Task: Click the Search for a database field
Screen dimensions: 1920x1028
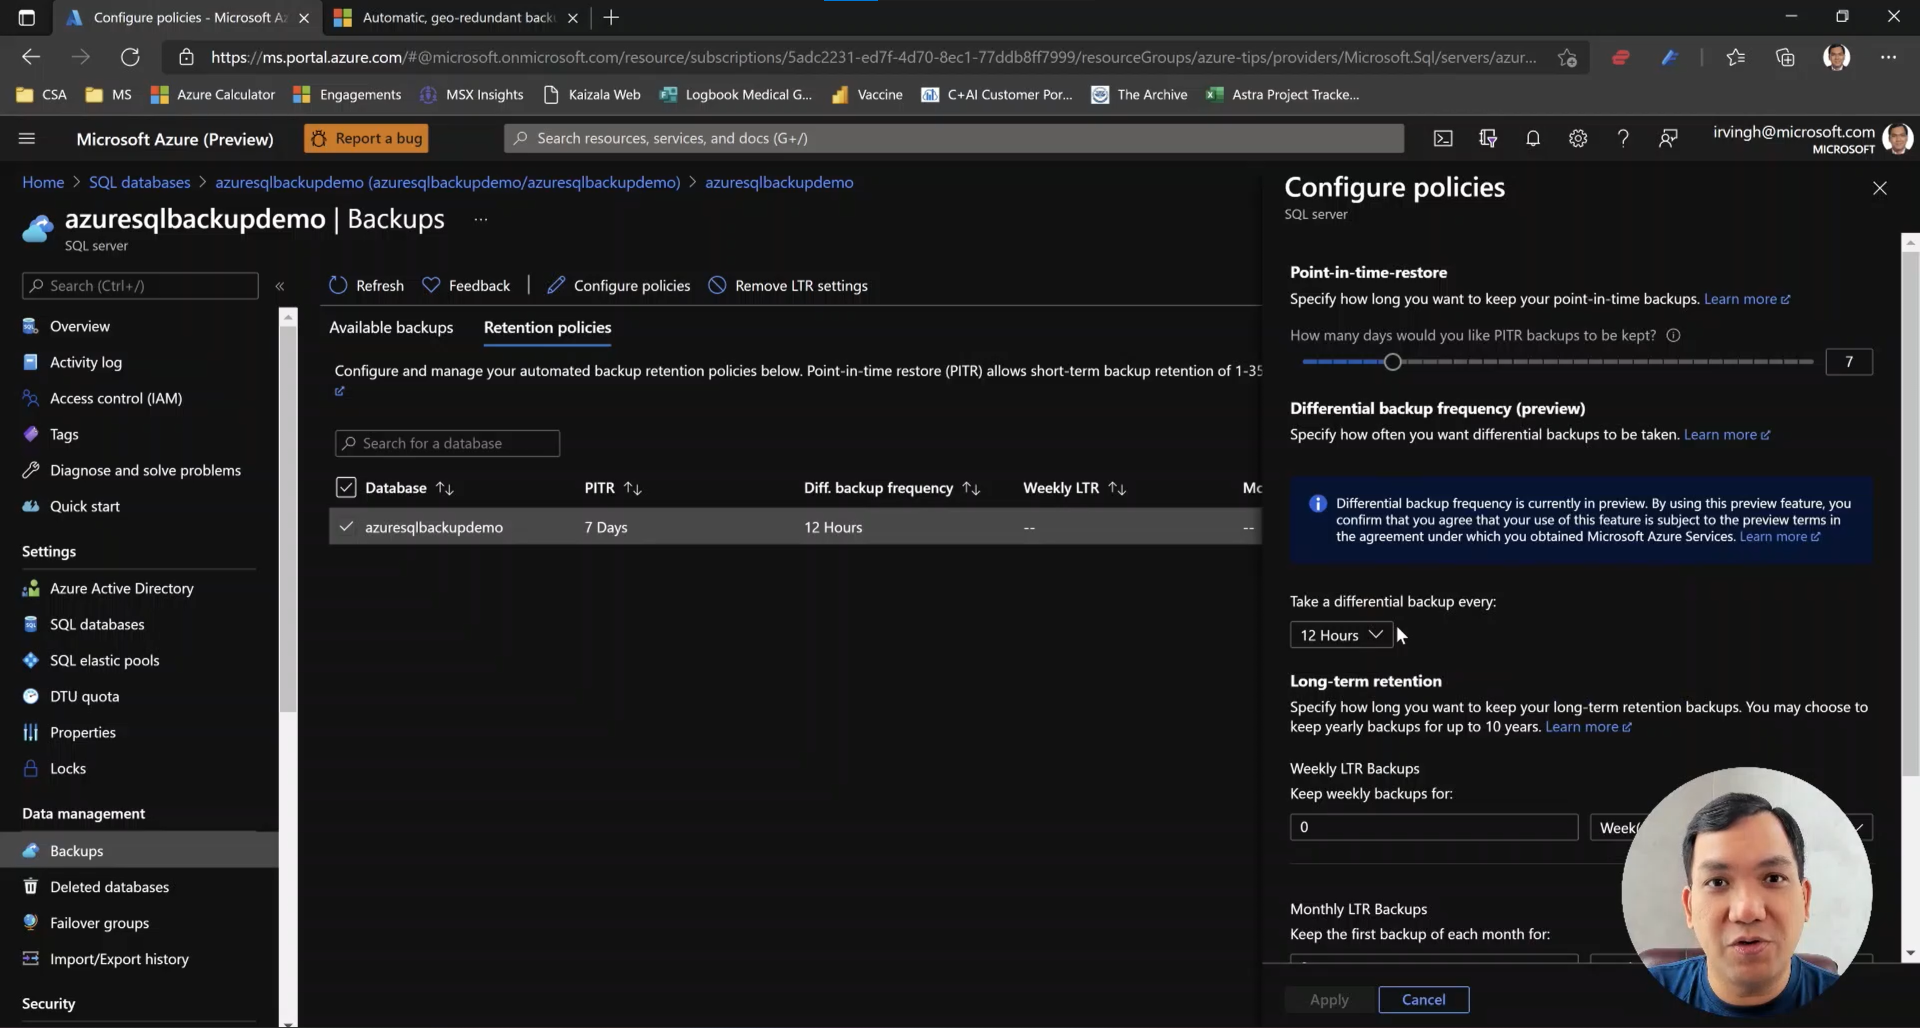Action: pyautogui.click(x=447, y=443)
